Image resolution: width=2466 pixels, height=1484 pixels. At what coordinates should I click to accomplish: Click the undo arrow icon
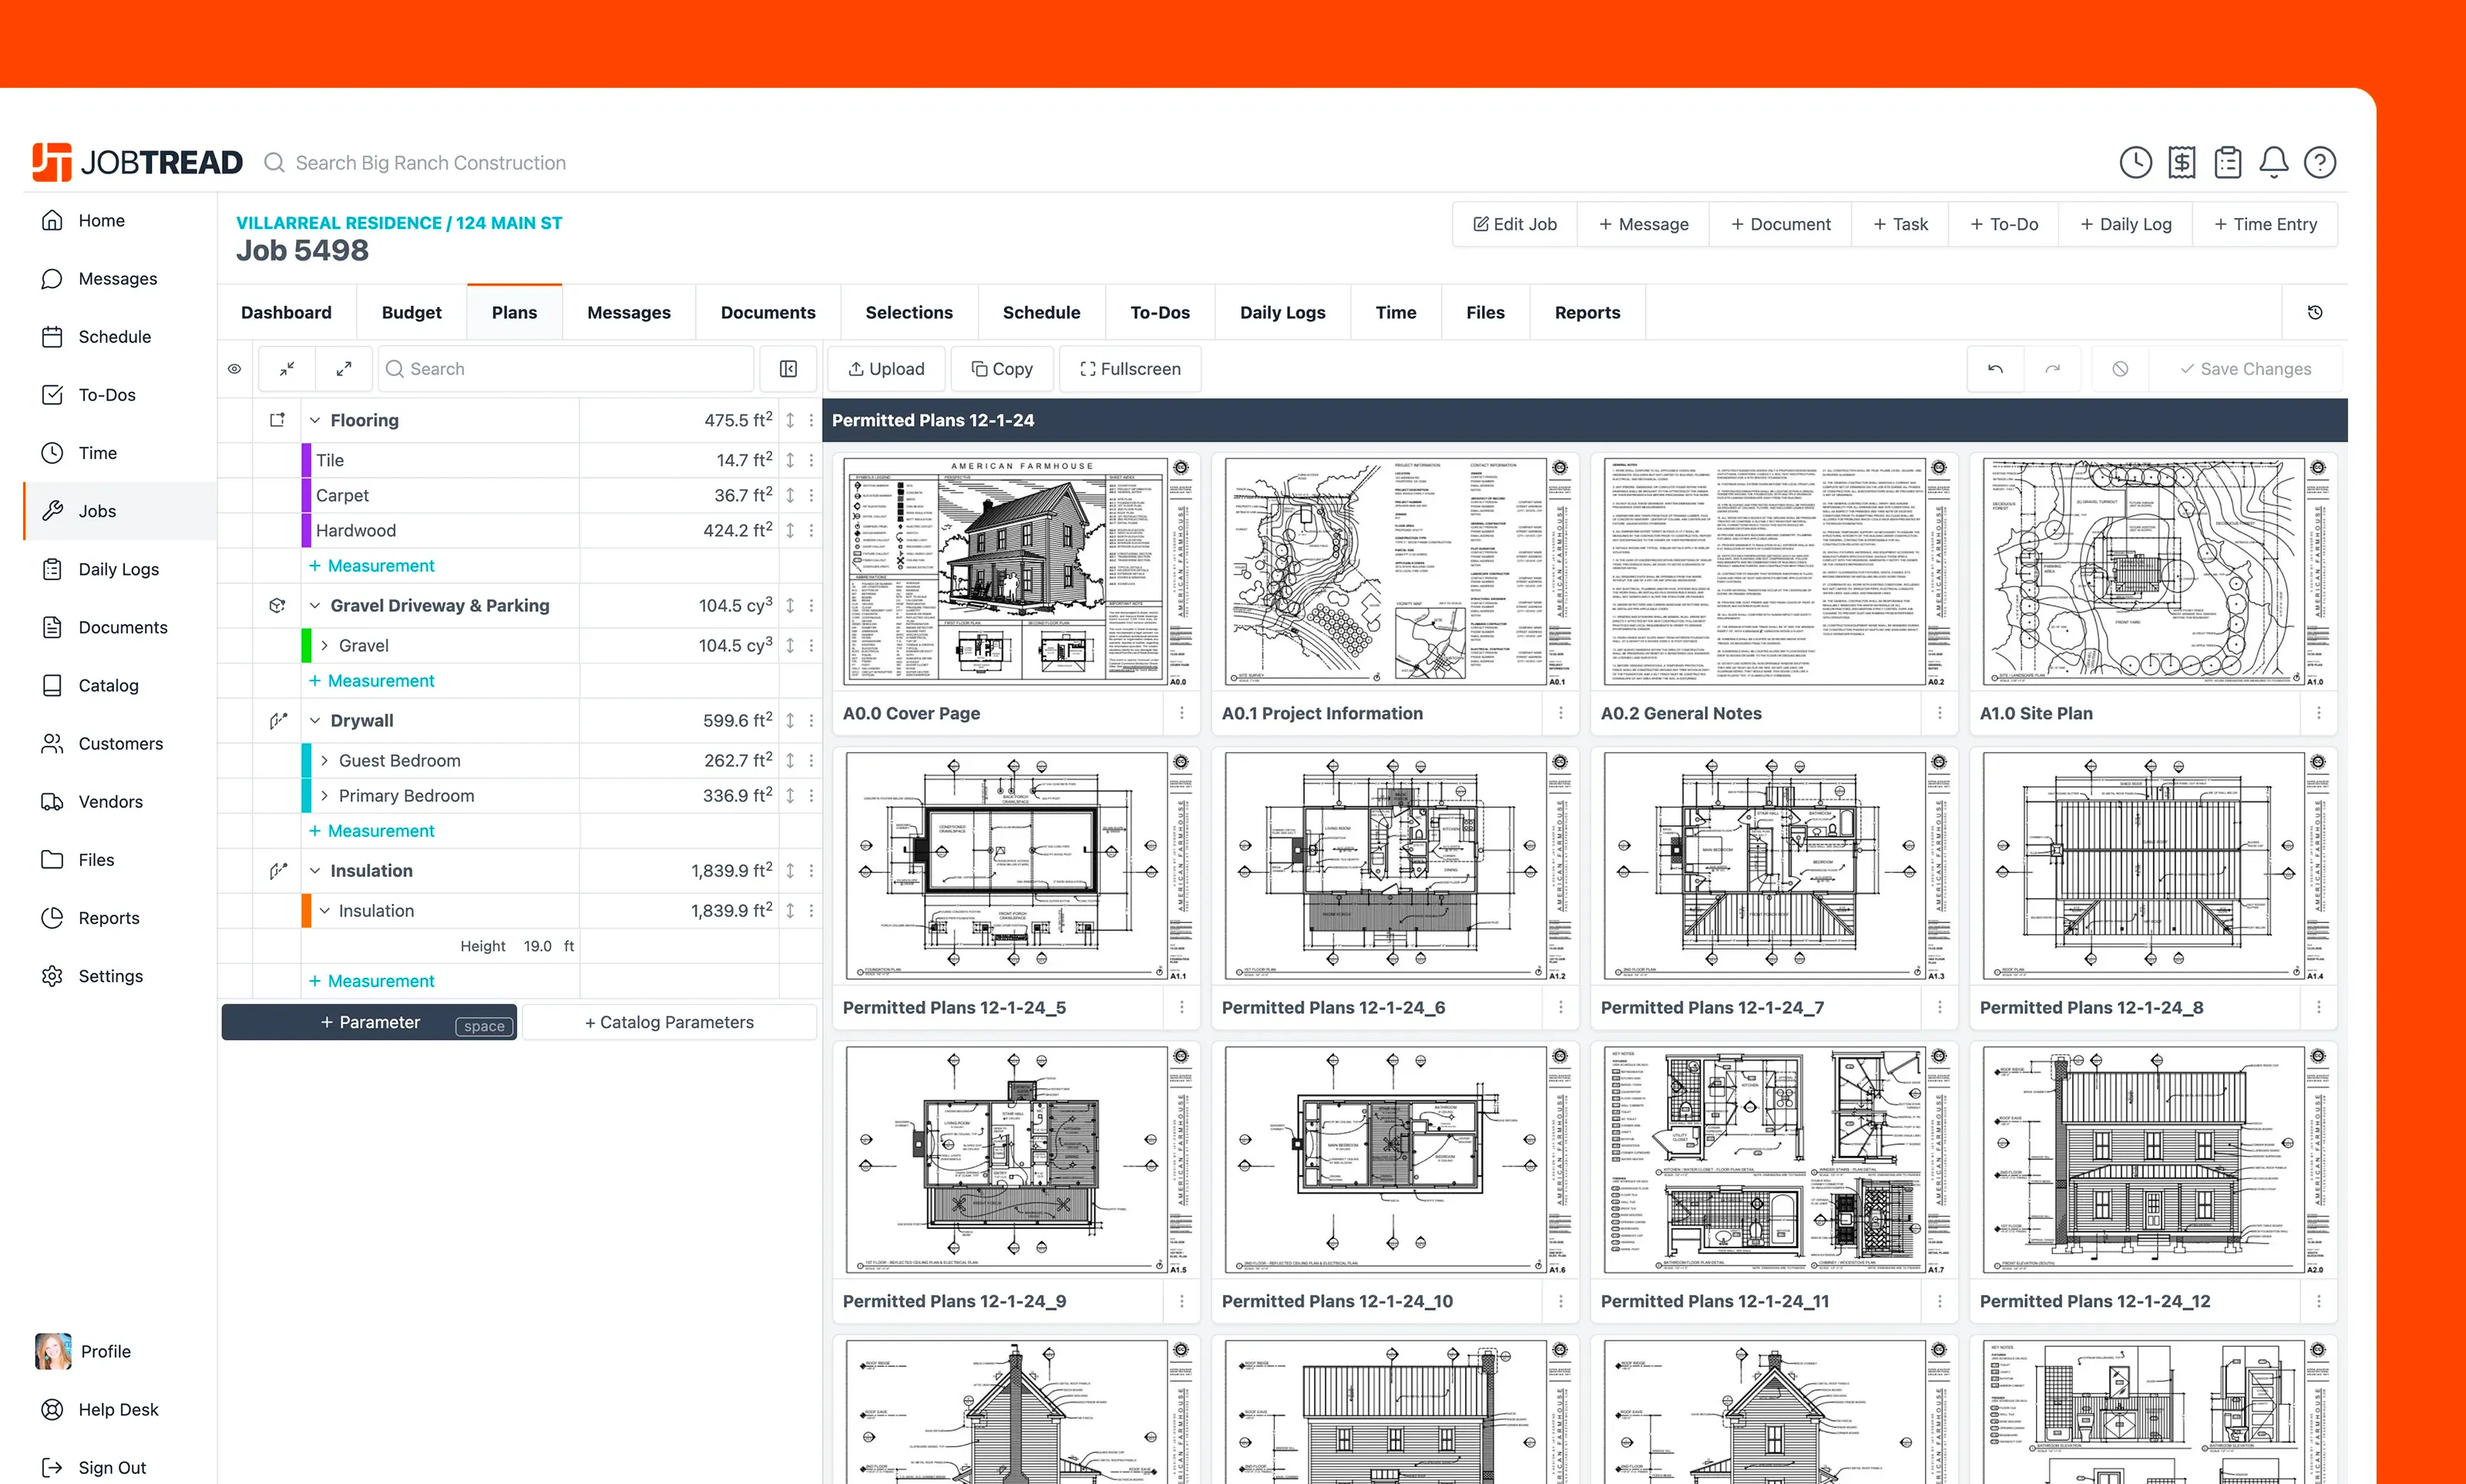(x=1995, y=369)
